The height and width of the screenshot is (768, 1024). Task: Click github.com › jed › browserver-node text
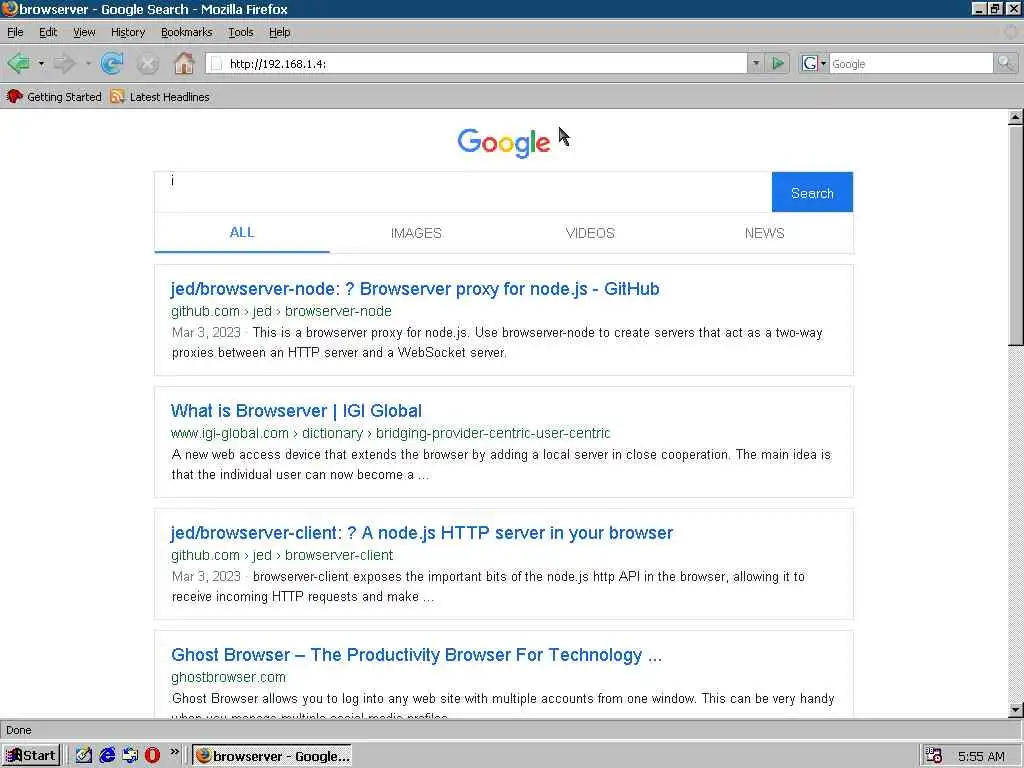[x=281, y=312]
